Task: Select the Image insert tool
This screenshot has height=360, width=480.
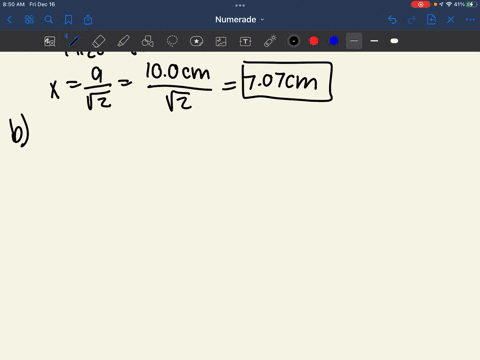Action: (221, 41)
